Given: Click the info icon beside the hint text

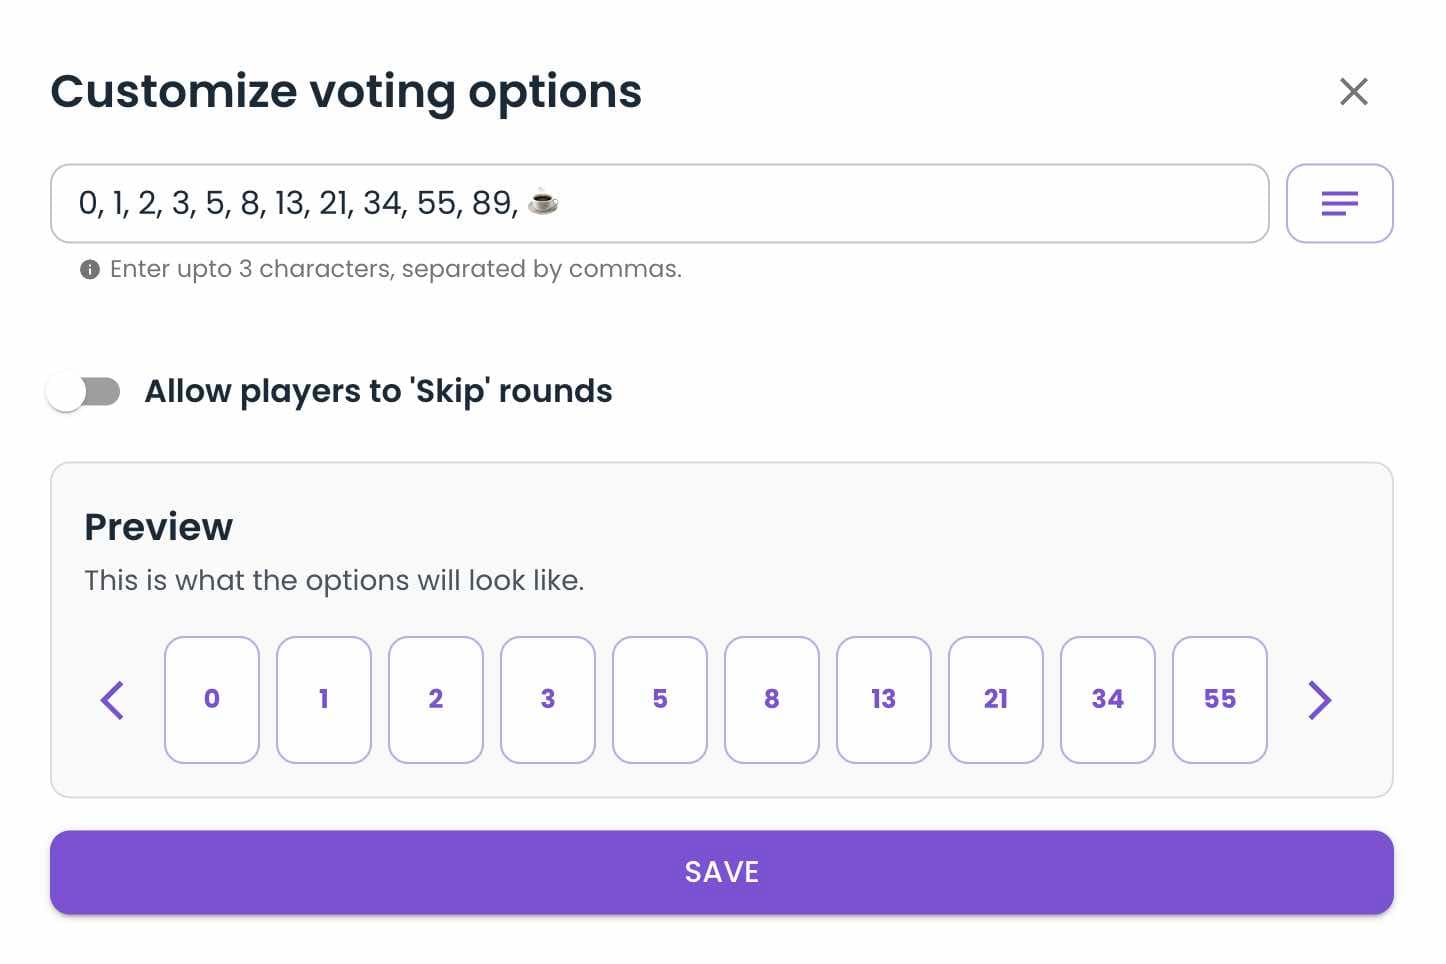Looking at the screenshot, I should point(90,270).
